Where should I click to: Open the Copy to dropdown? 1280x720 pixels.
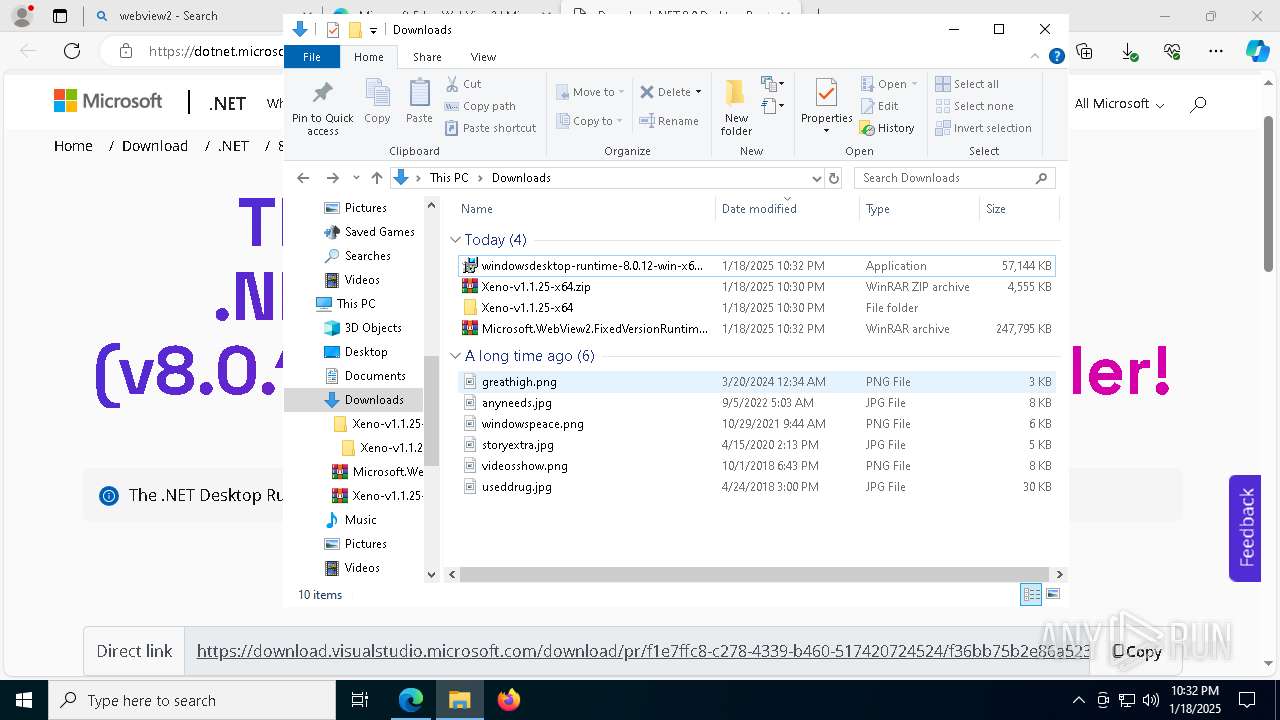(589, 121)
